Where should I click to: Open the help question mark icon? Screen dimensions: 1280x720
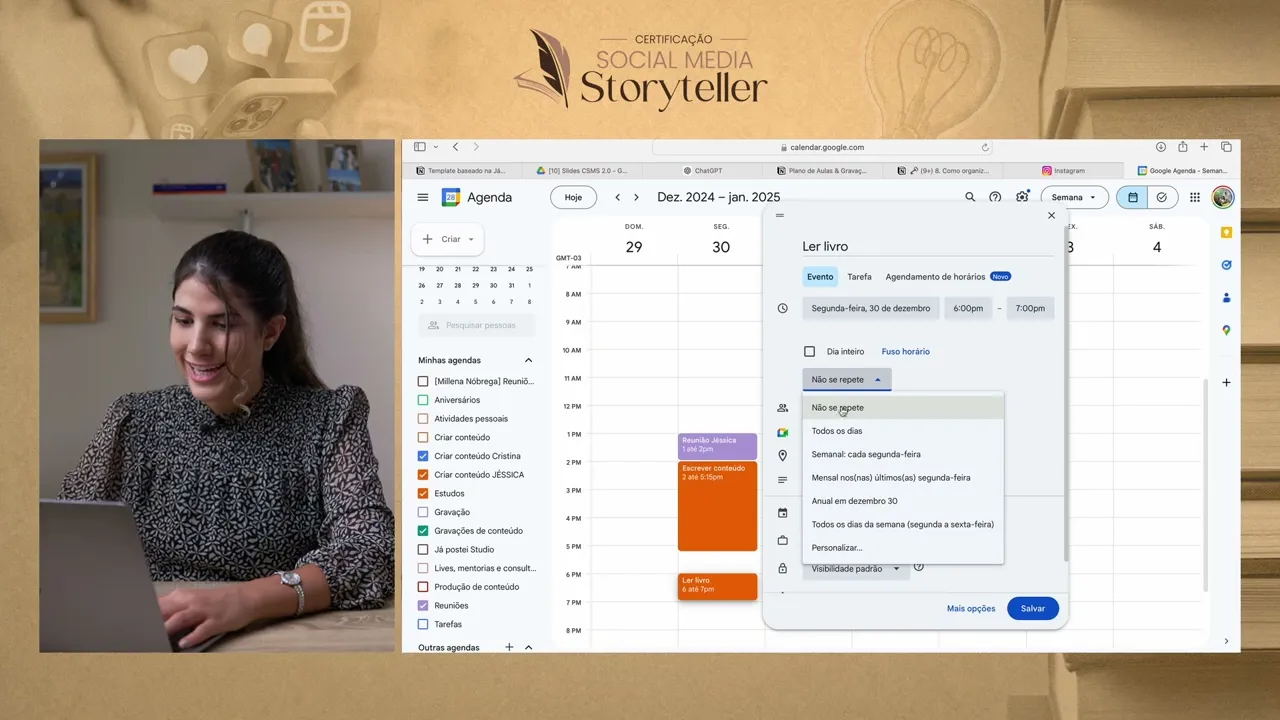(995, 197)
